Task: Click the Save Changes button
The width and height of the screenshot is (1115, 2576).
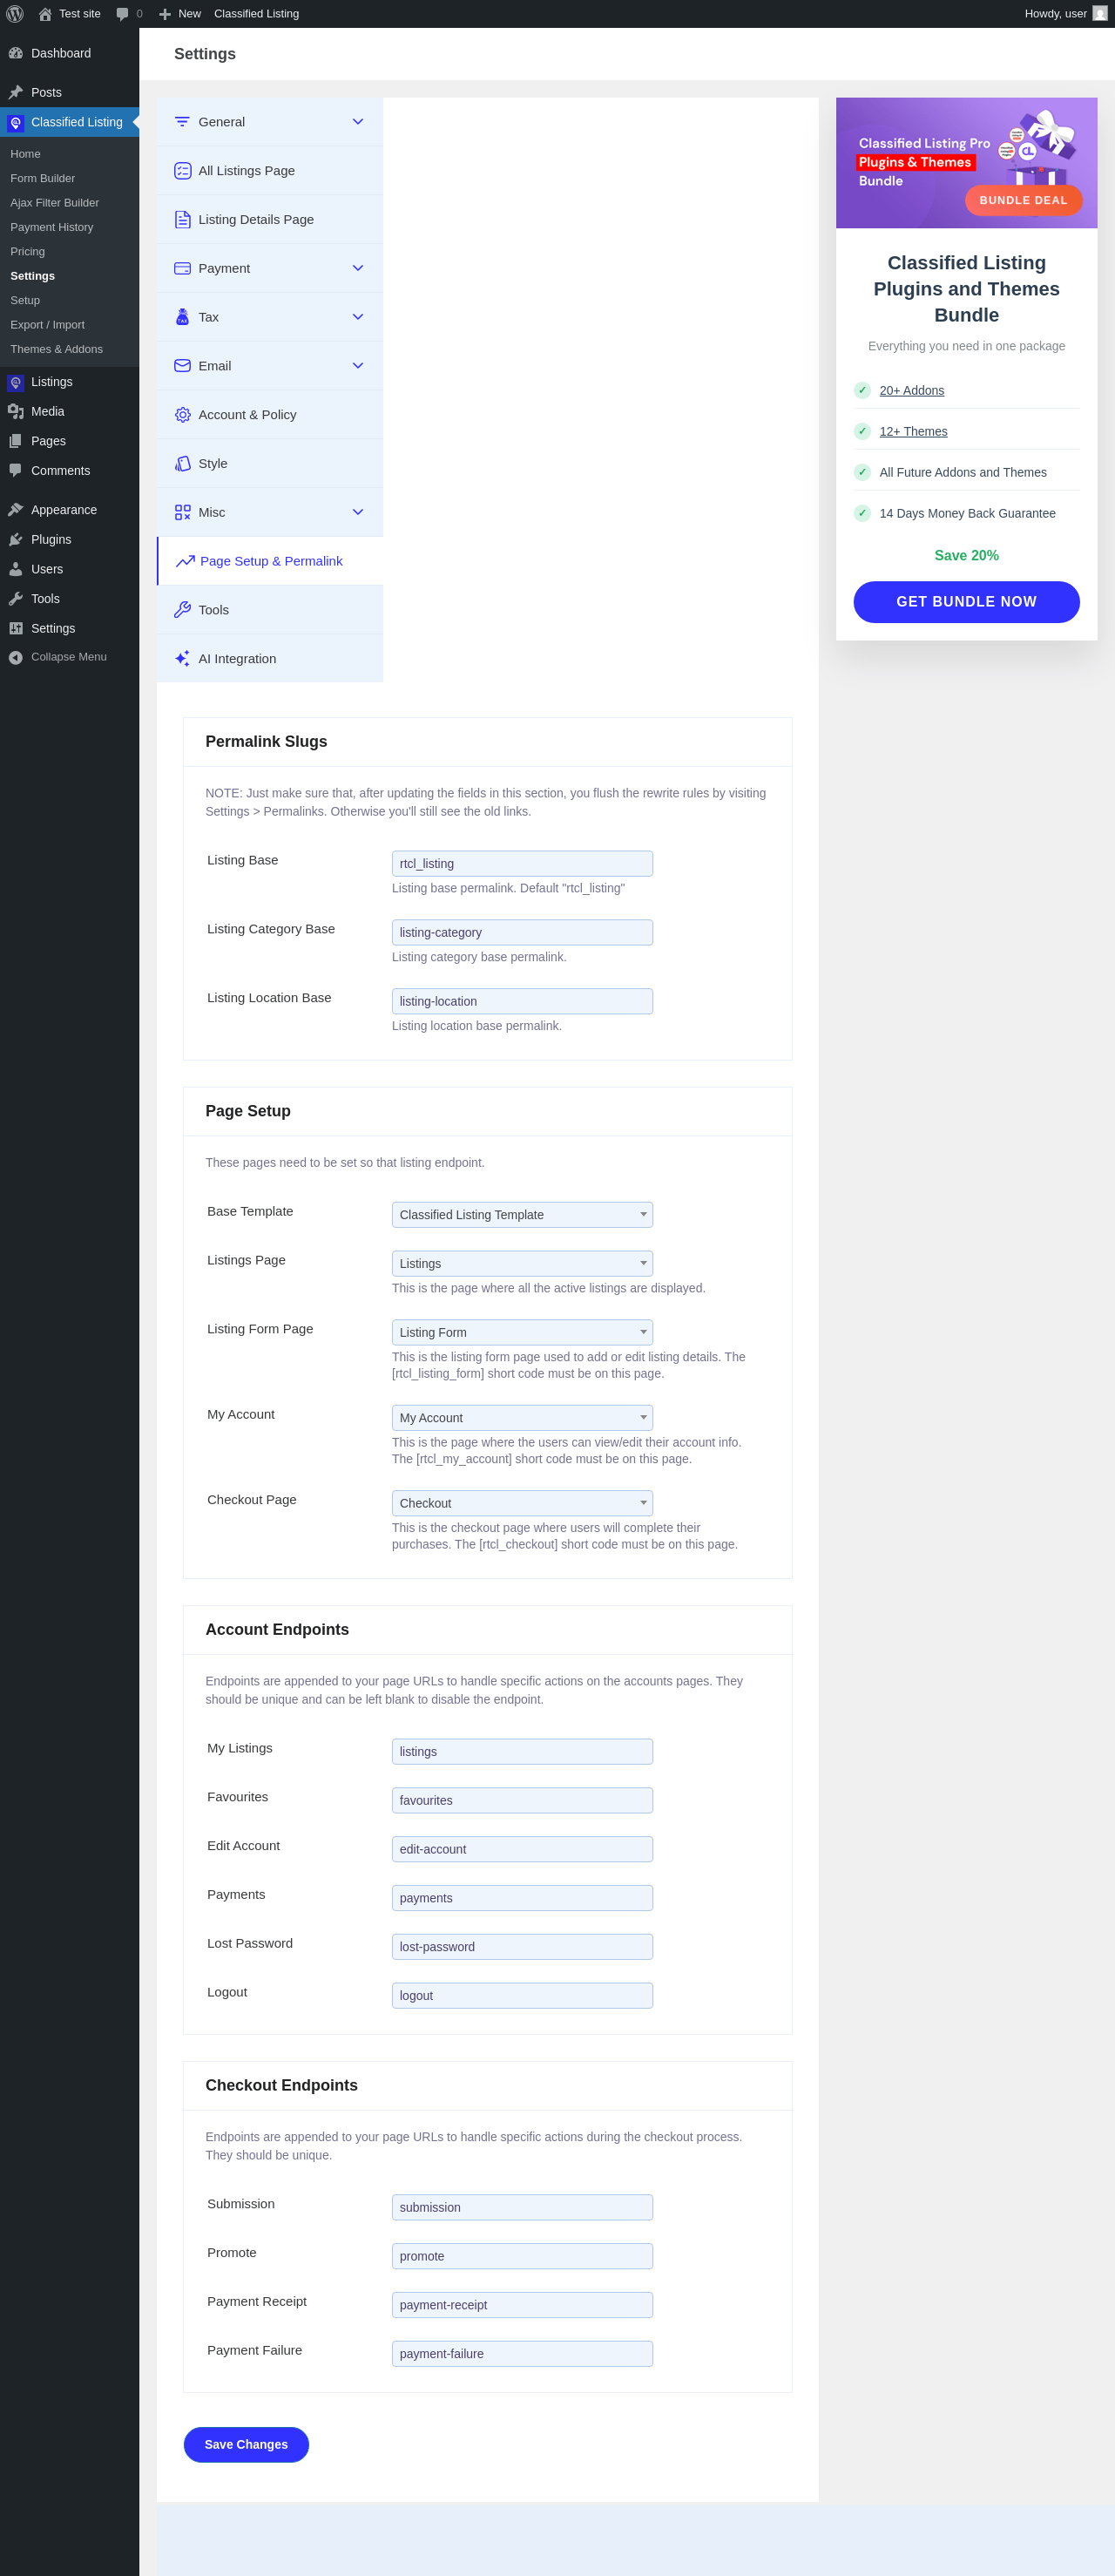Action: pos(246,2443)
